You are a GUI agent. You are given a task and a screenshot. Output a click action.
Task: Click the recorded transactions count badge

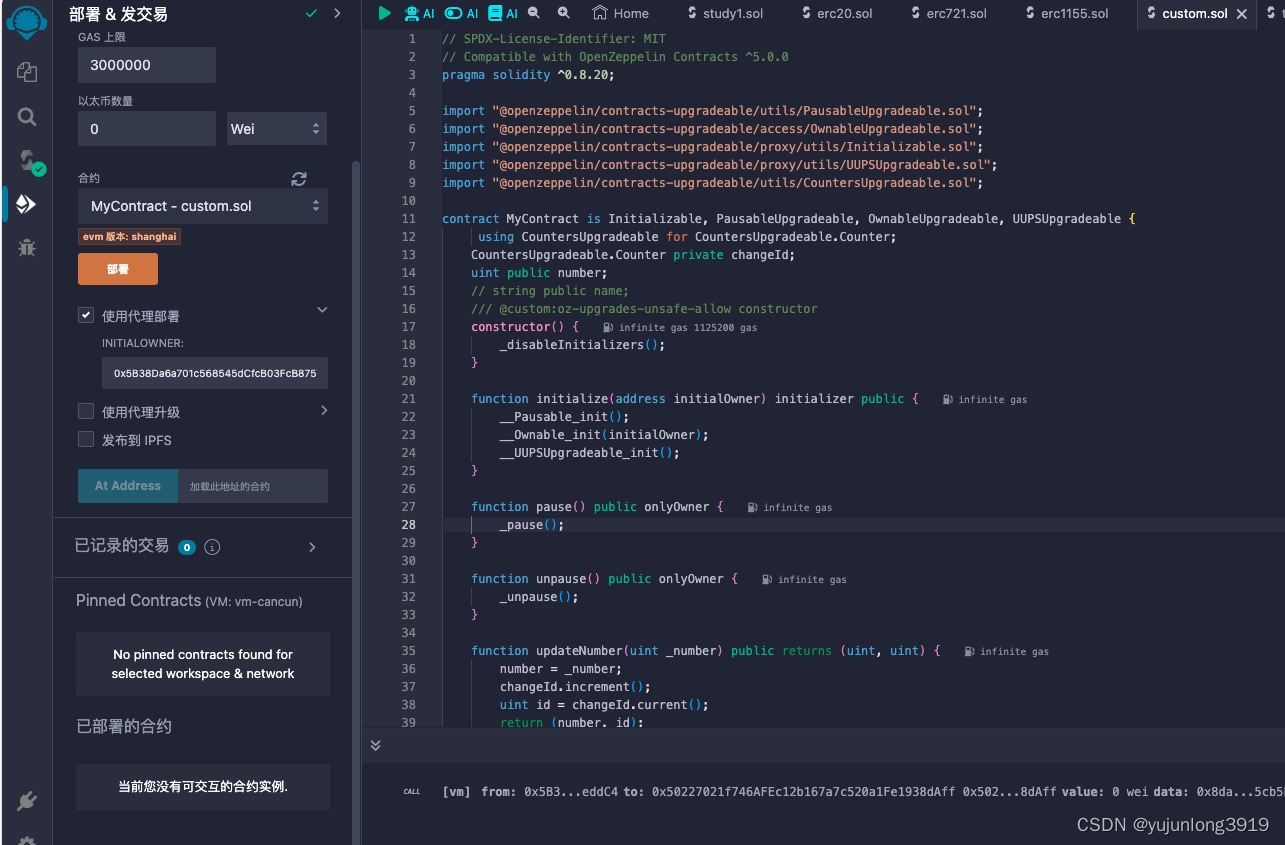click(x=186, y=547)
